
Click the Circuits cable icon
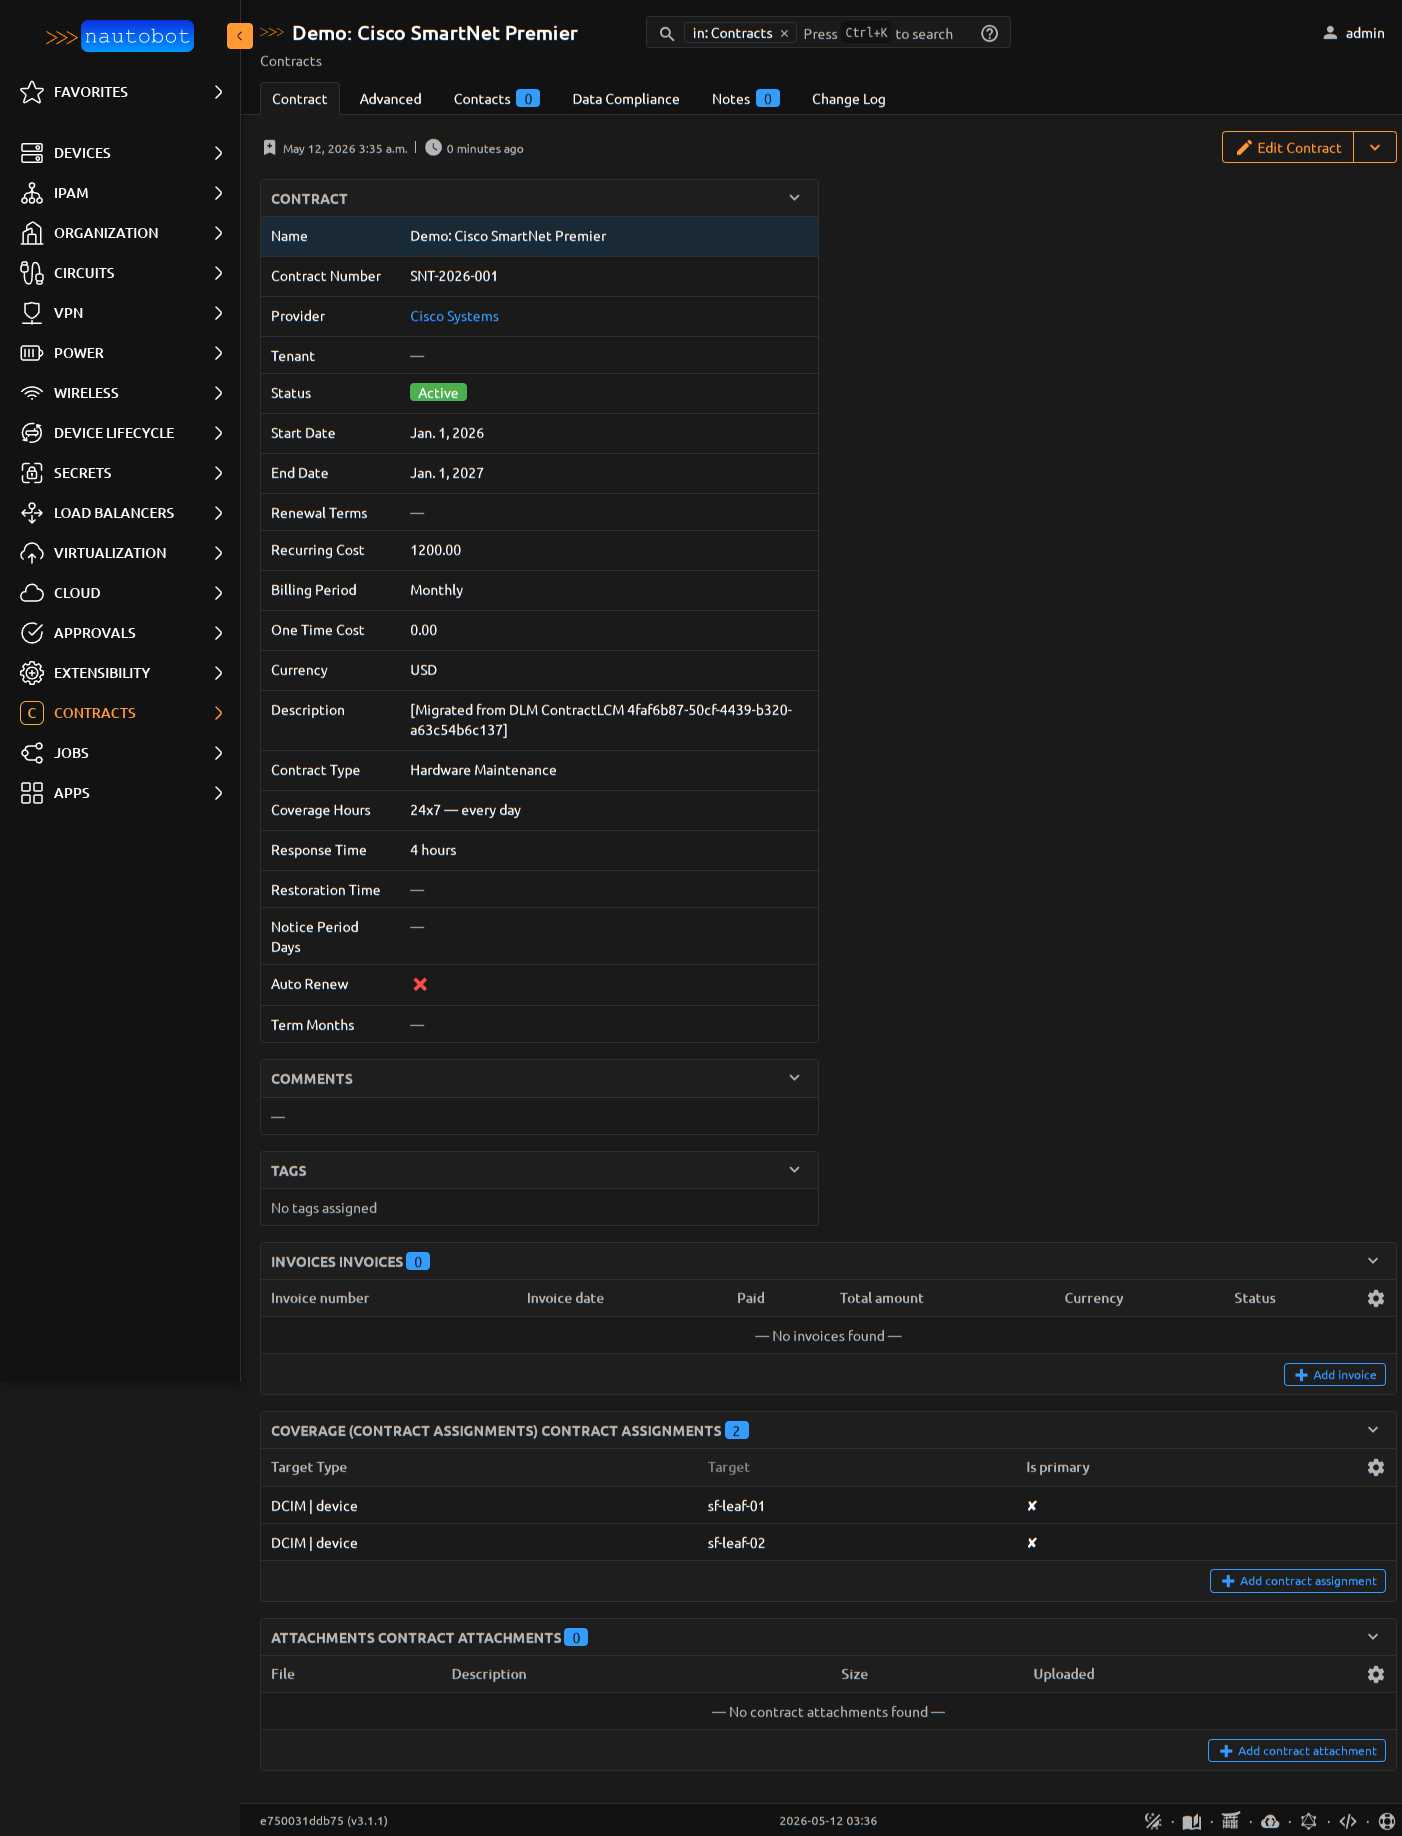[32, 273]
